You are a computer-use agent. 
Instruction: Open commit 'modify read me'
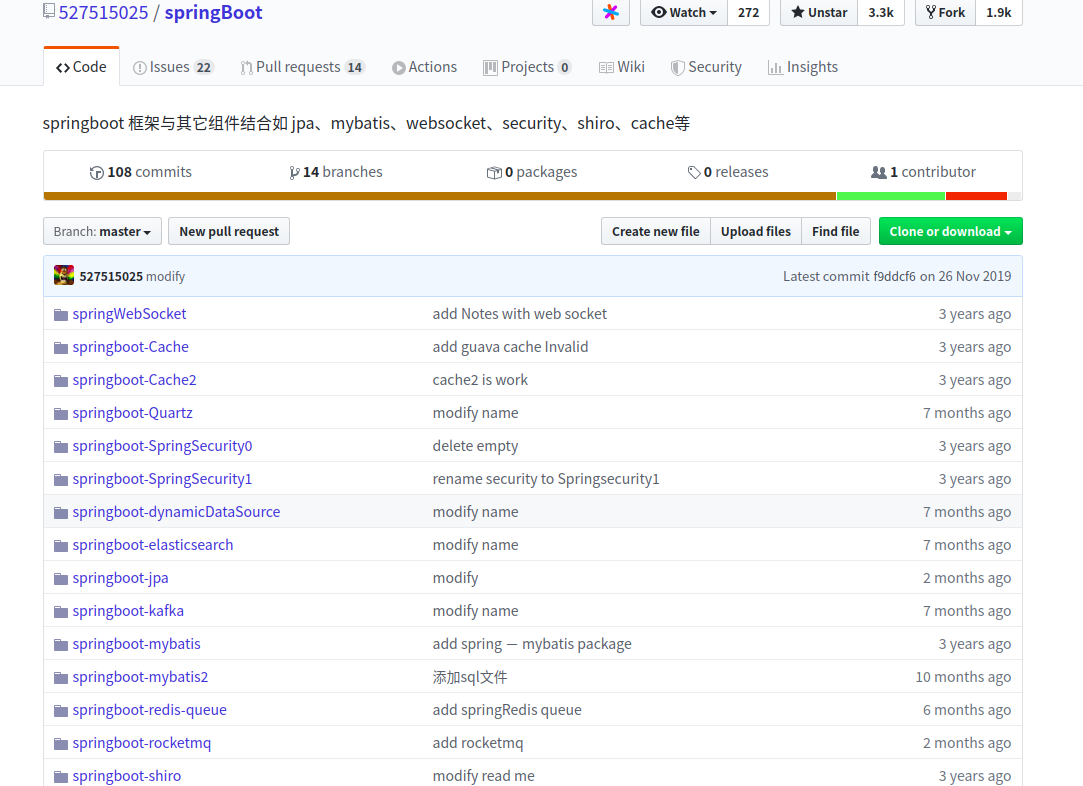coord(483,776)
